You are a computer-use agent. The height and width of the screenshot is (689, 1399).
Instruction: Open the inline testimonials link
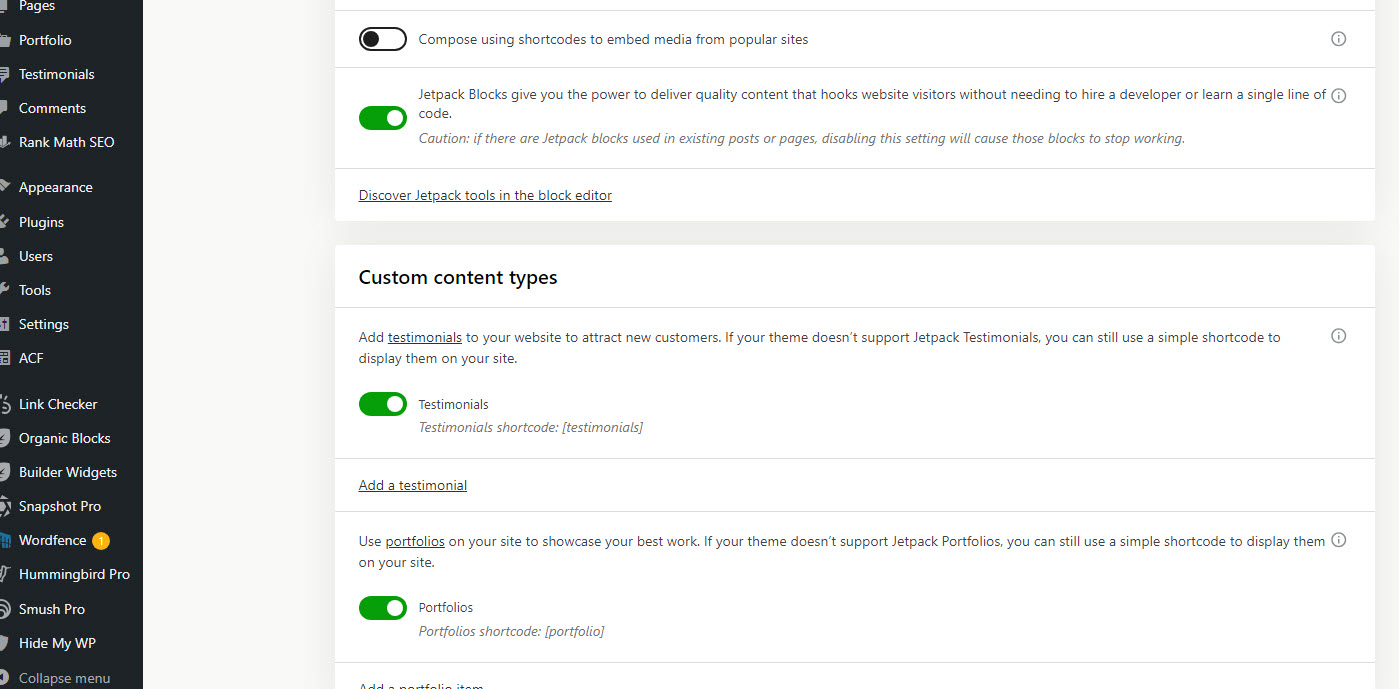click(425, 337)
